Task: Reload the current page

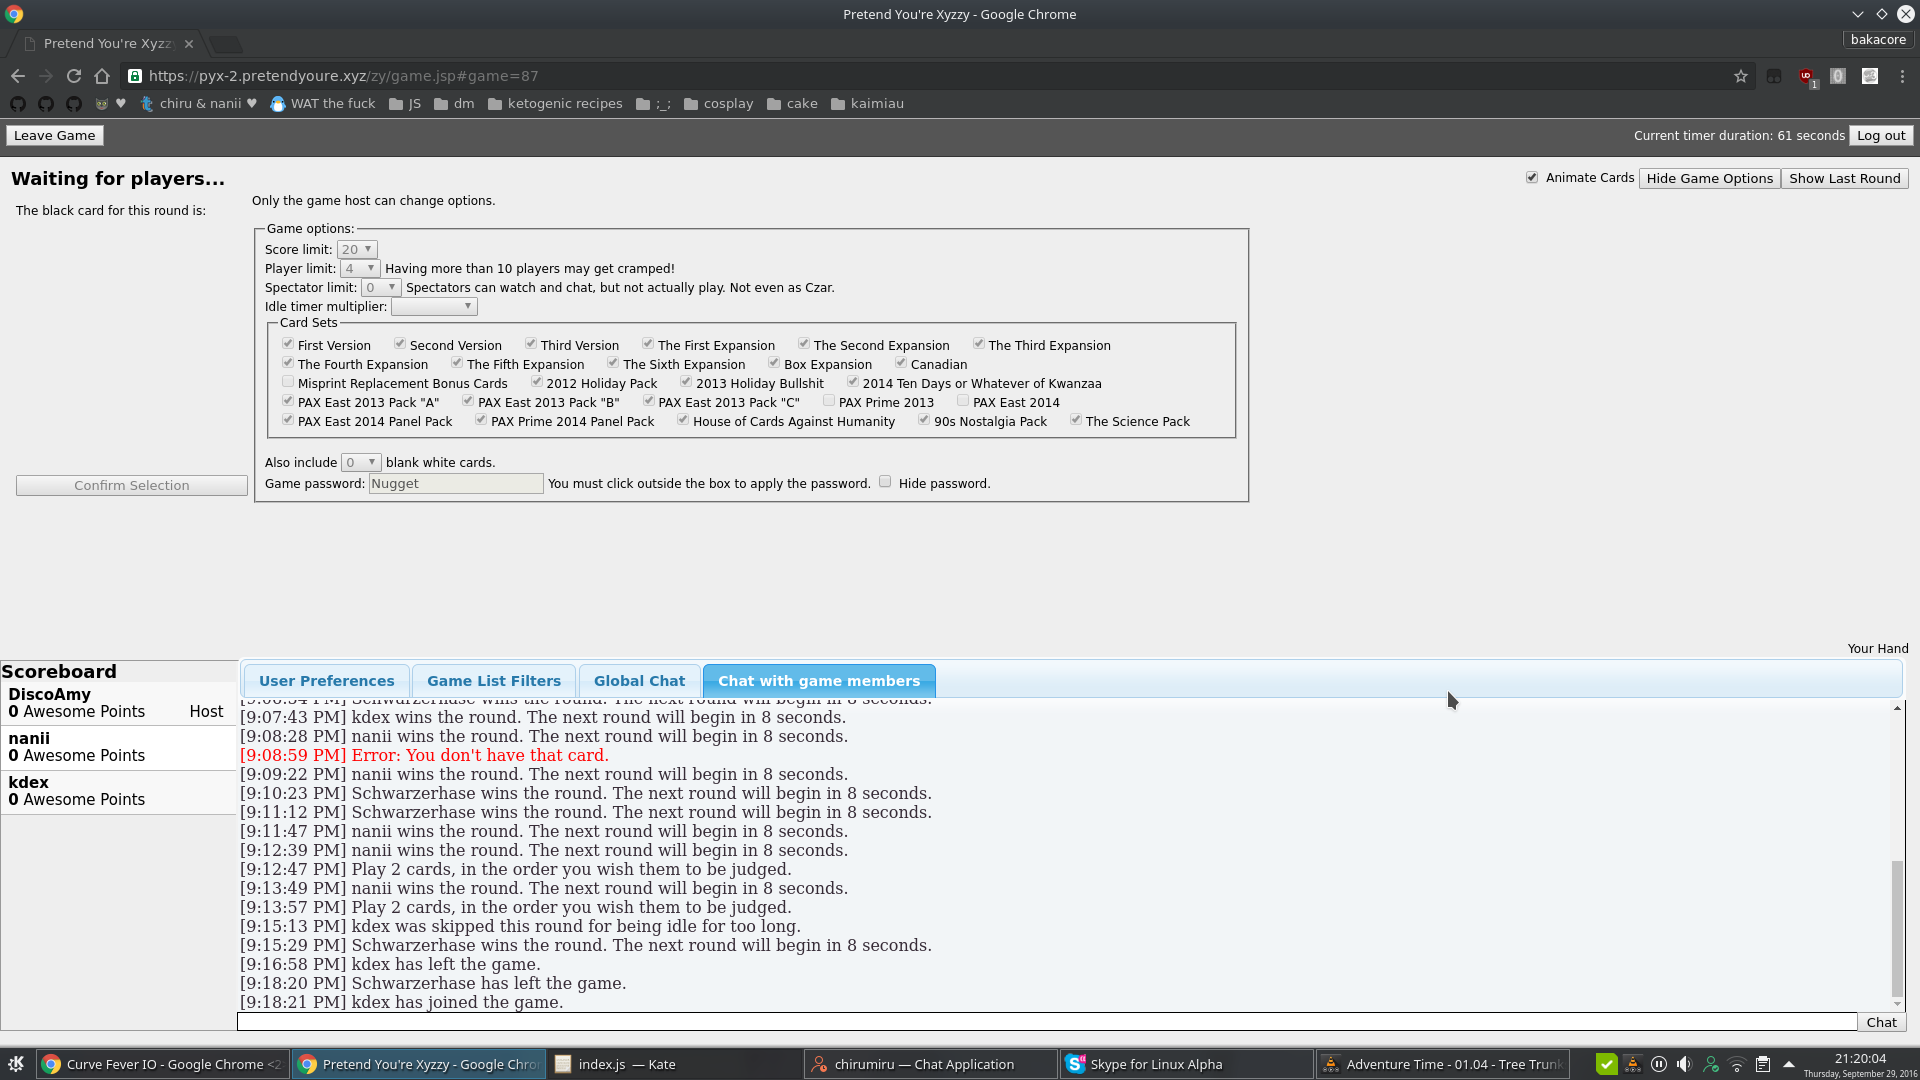Action: pyautogui.click(x=74, y=76)
